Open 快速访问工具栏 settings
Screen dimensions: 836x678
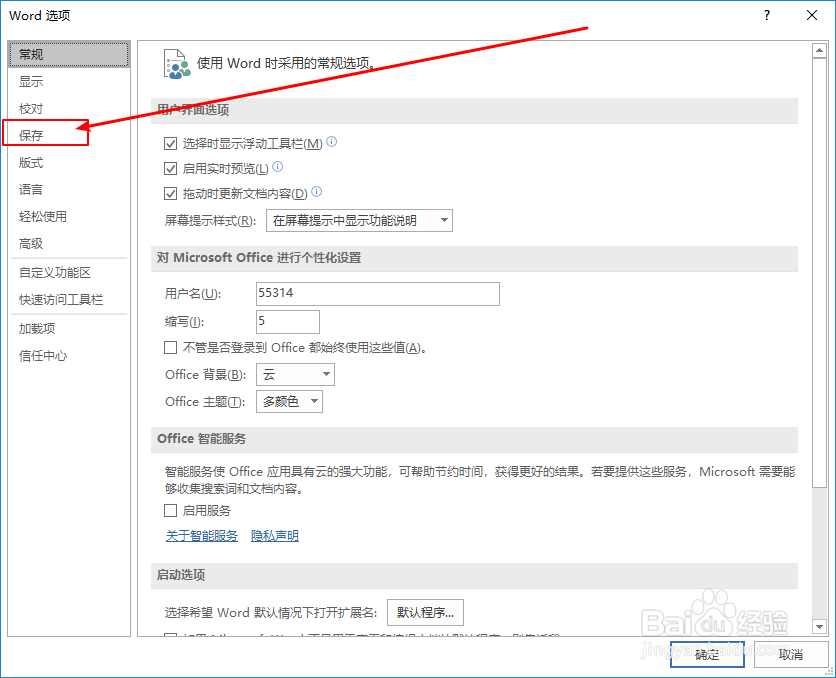[69, 300]
